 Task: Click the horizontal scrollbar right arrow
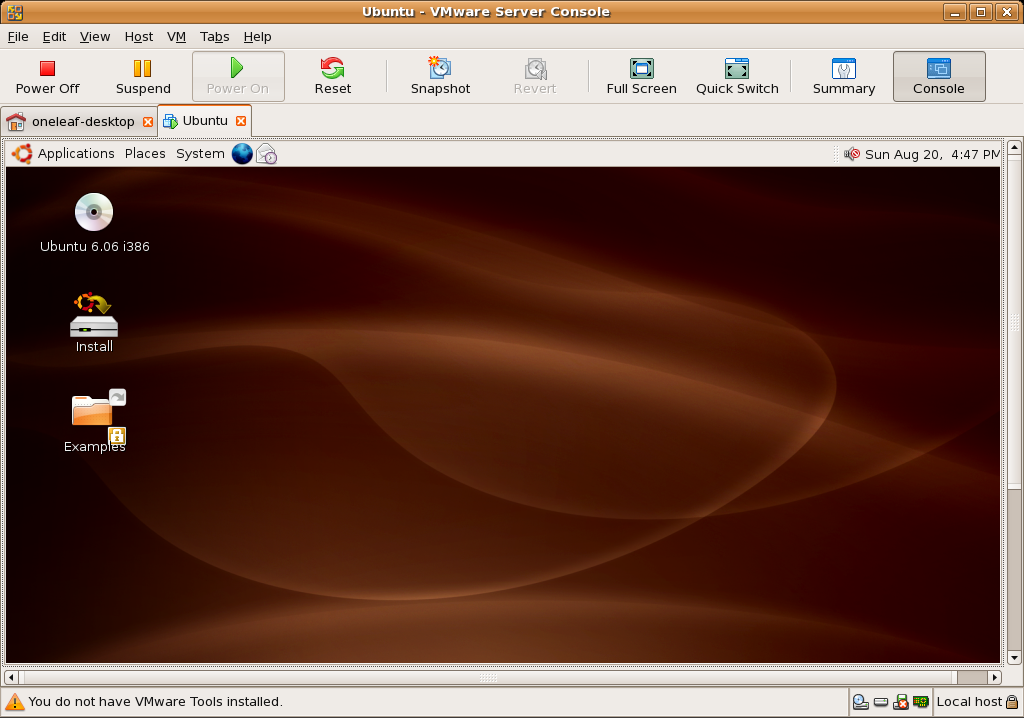coord(995,677)
